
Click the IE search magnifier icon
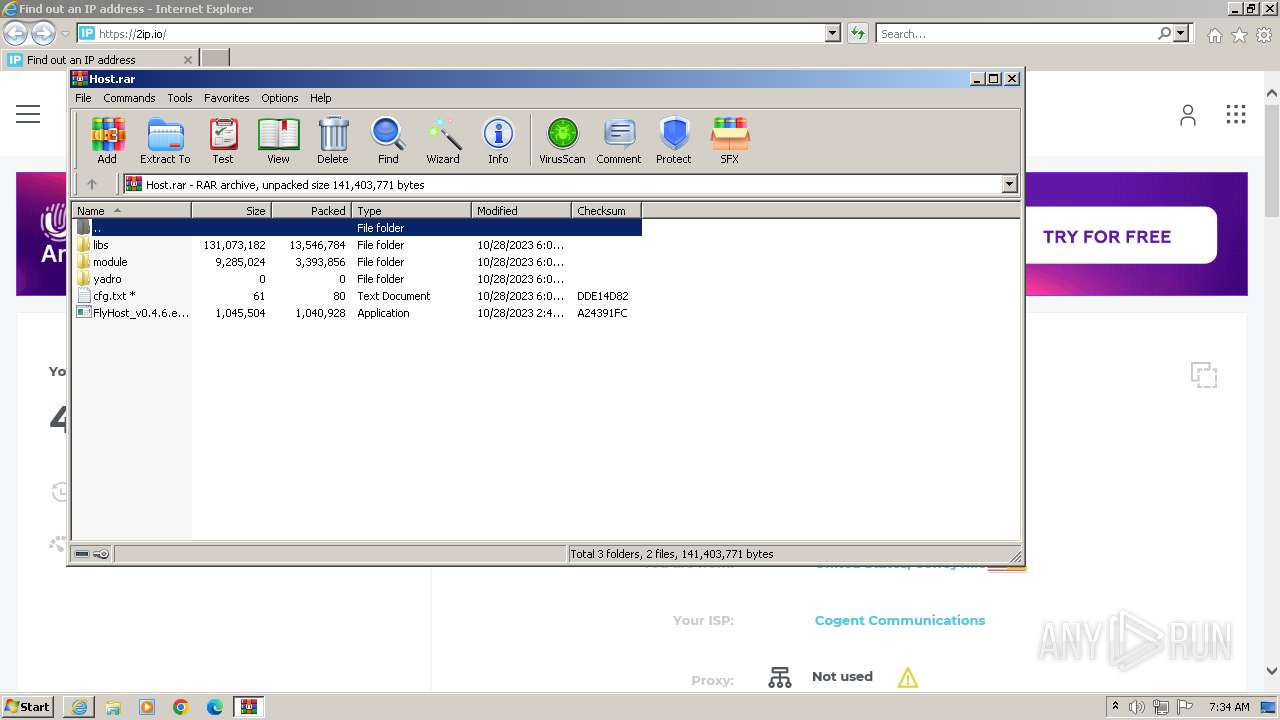[1164, 33]
